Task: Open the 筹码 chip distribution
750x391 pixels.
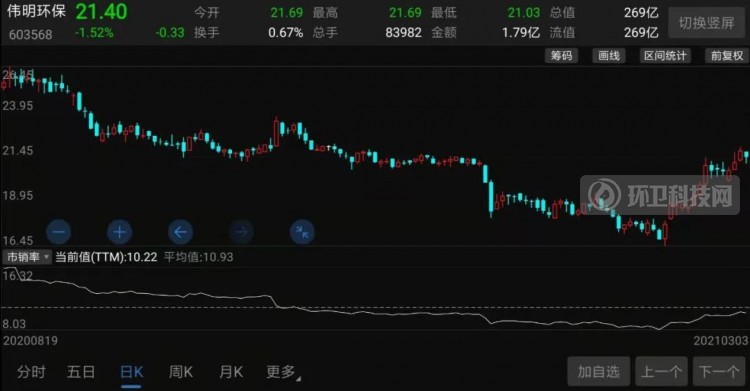Action: coord(561,56)
